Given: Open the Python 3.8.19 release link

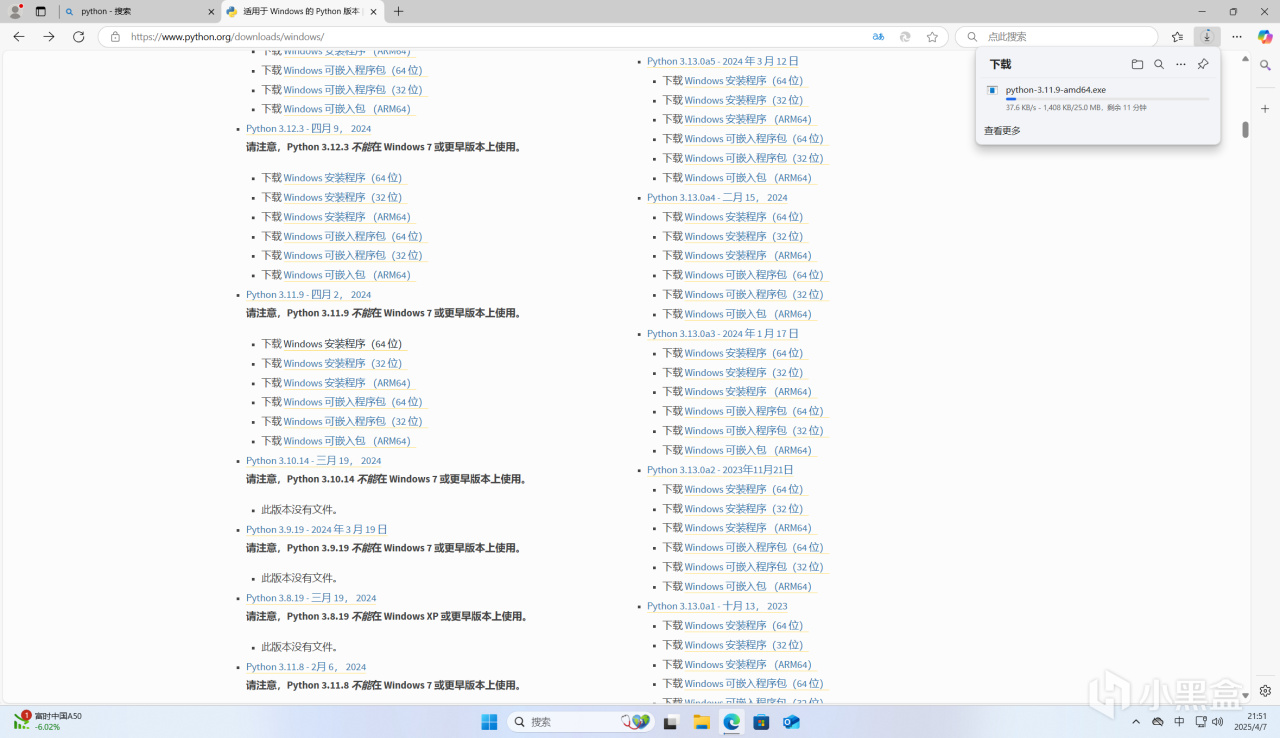Looking at the screenshot, I should coord(311,598).
